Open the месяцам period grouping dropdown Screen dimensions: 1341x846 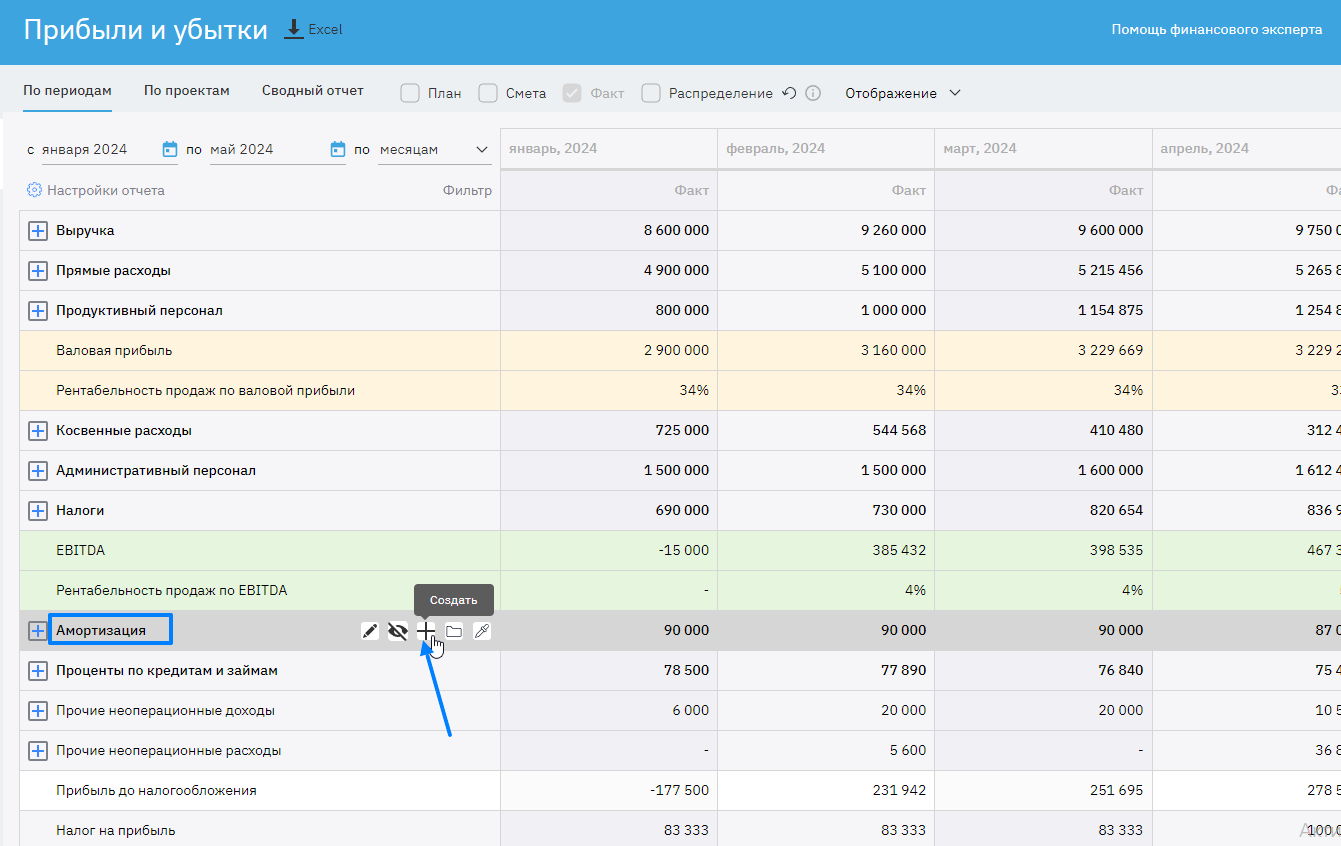pyautogui.click(x=435, y=149)
